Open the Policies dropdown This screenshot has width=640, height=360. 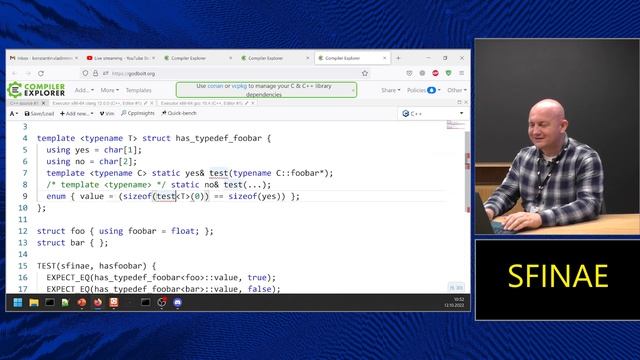tap(424, 90)
